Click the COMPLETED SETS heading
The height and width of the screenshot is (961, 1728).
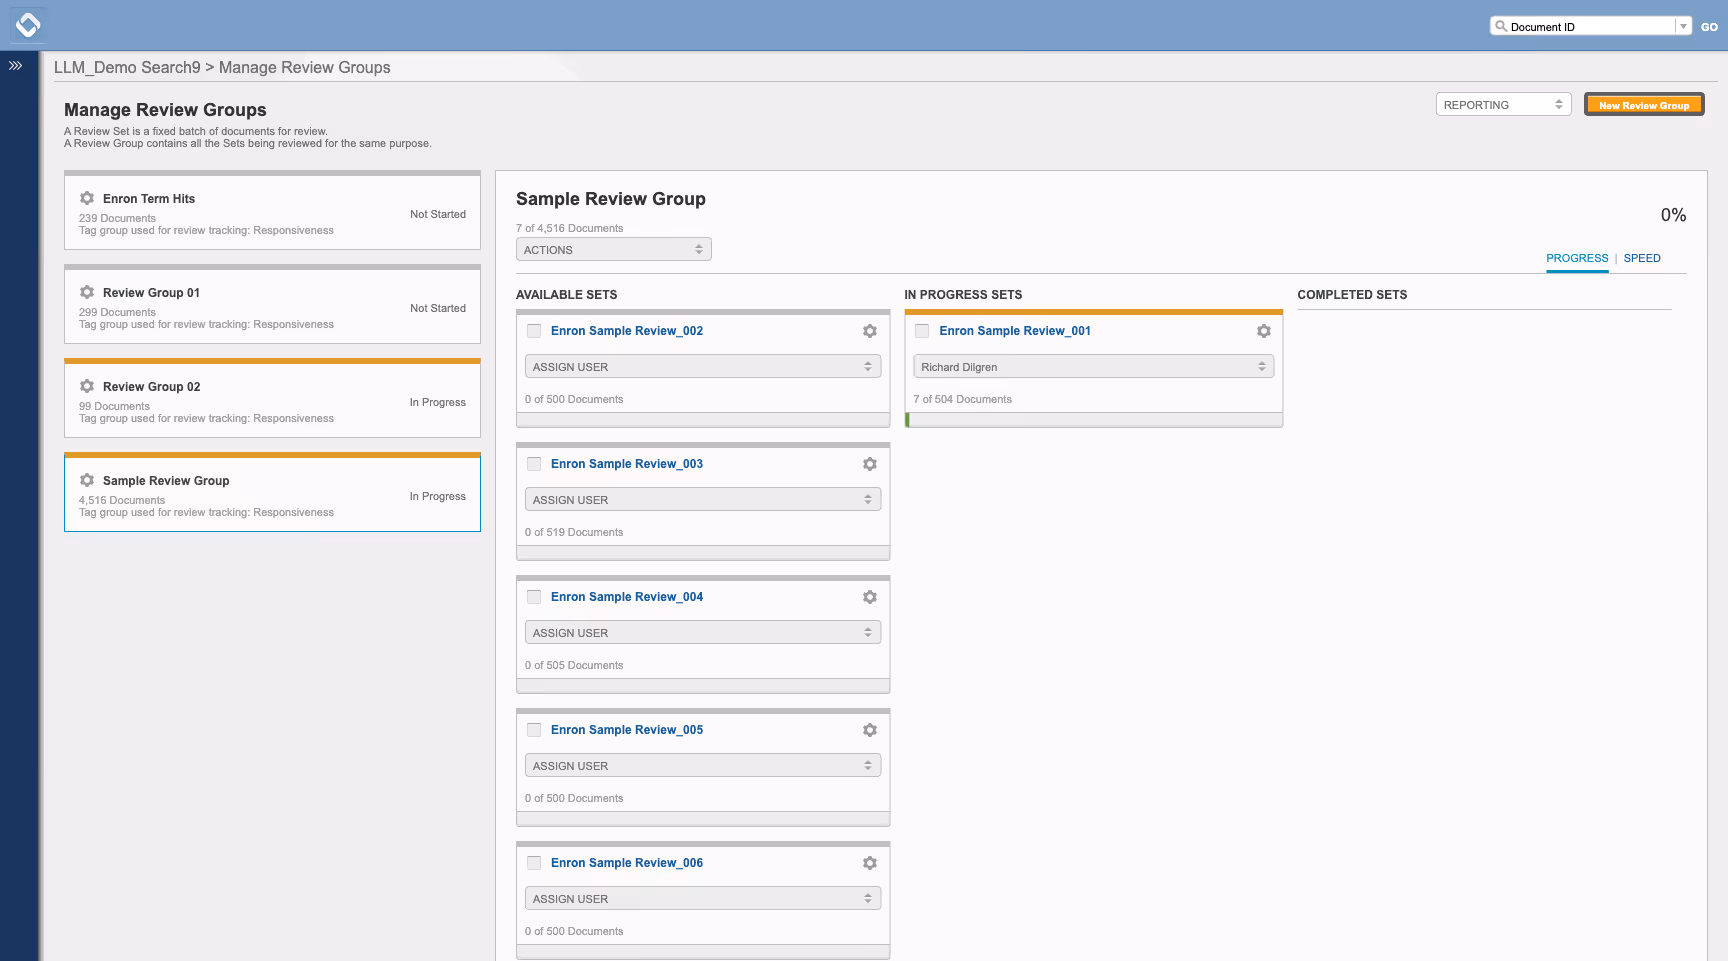[x=1352, y=295]
